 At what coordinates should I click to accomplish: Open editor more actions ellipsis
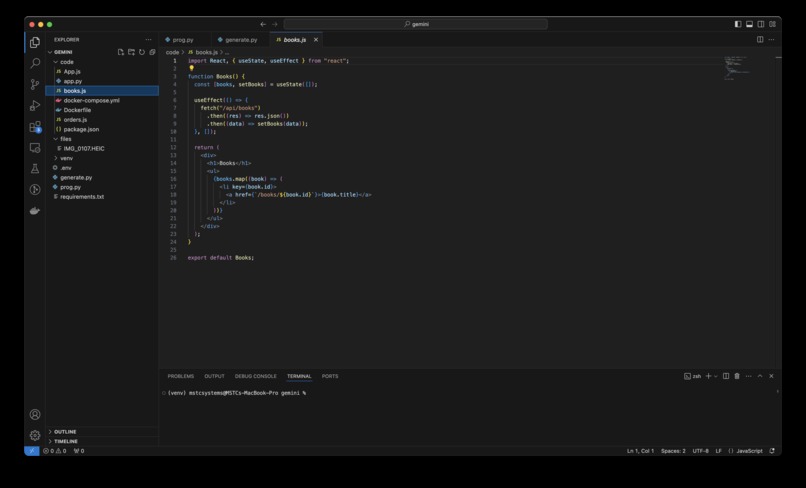click(x=771, y=40)
